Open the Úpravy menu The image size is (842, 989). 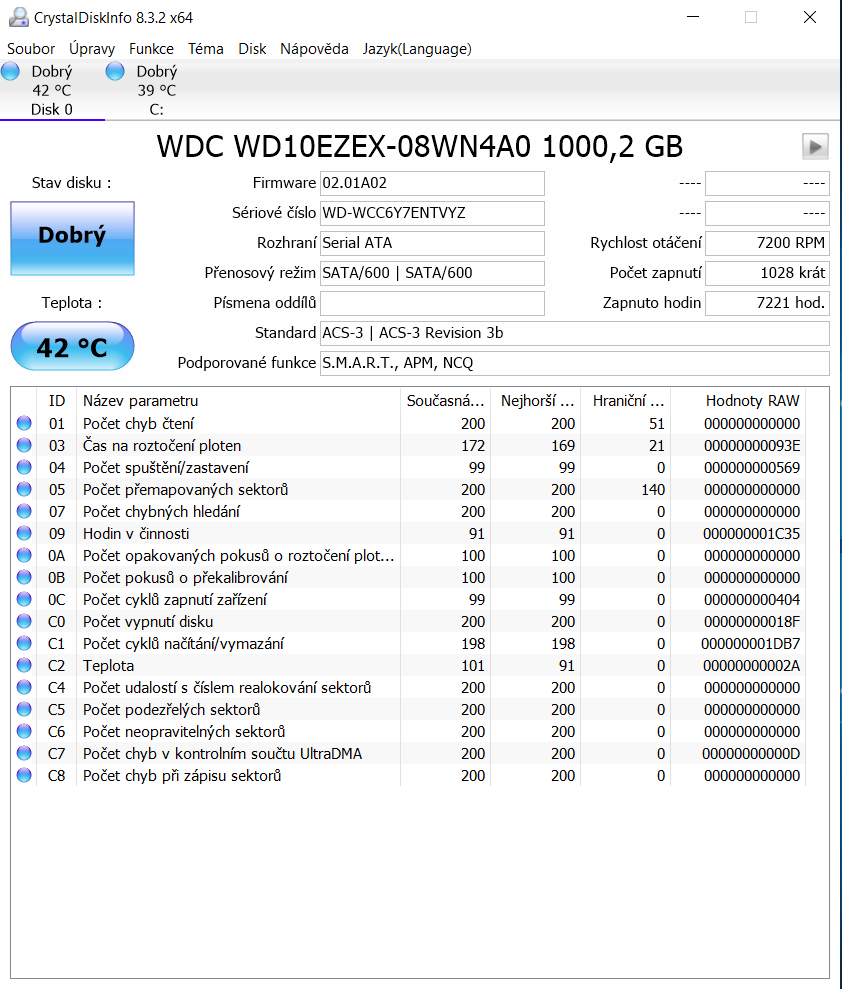point(92,49)
